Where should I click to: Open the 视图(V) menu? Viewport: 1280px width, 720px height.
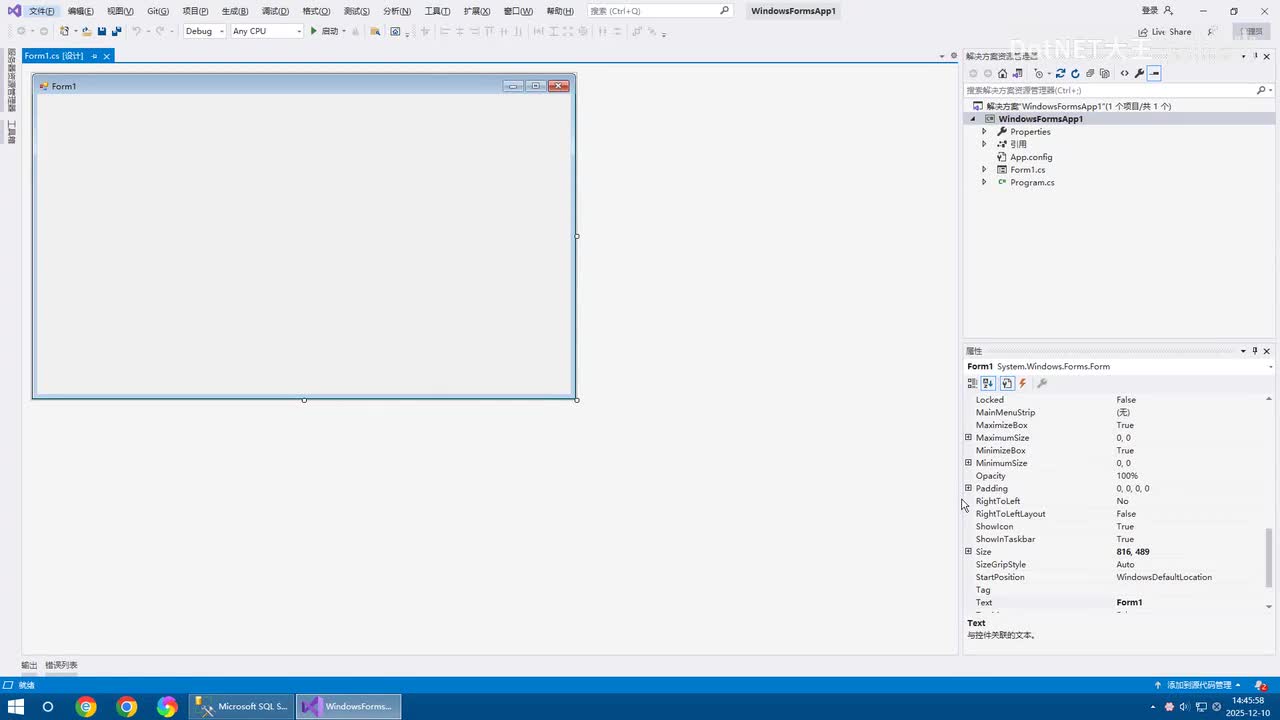[120, 11]
